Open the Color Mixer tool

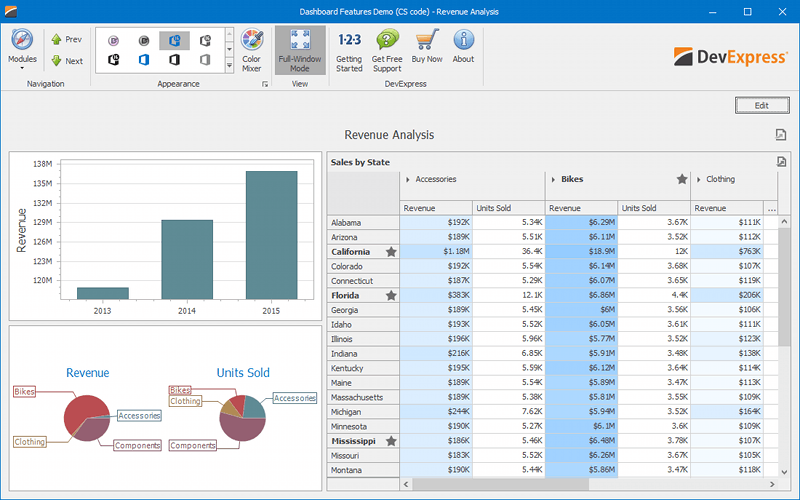pos(251,51)
